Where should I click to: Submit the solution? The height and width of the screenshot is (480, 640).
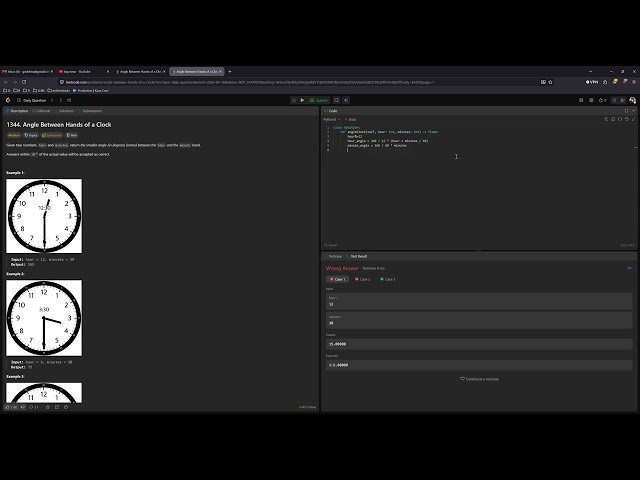pos(319,100)
